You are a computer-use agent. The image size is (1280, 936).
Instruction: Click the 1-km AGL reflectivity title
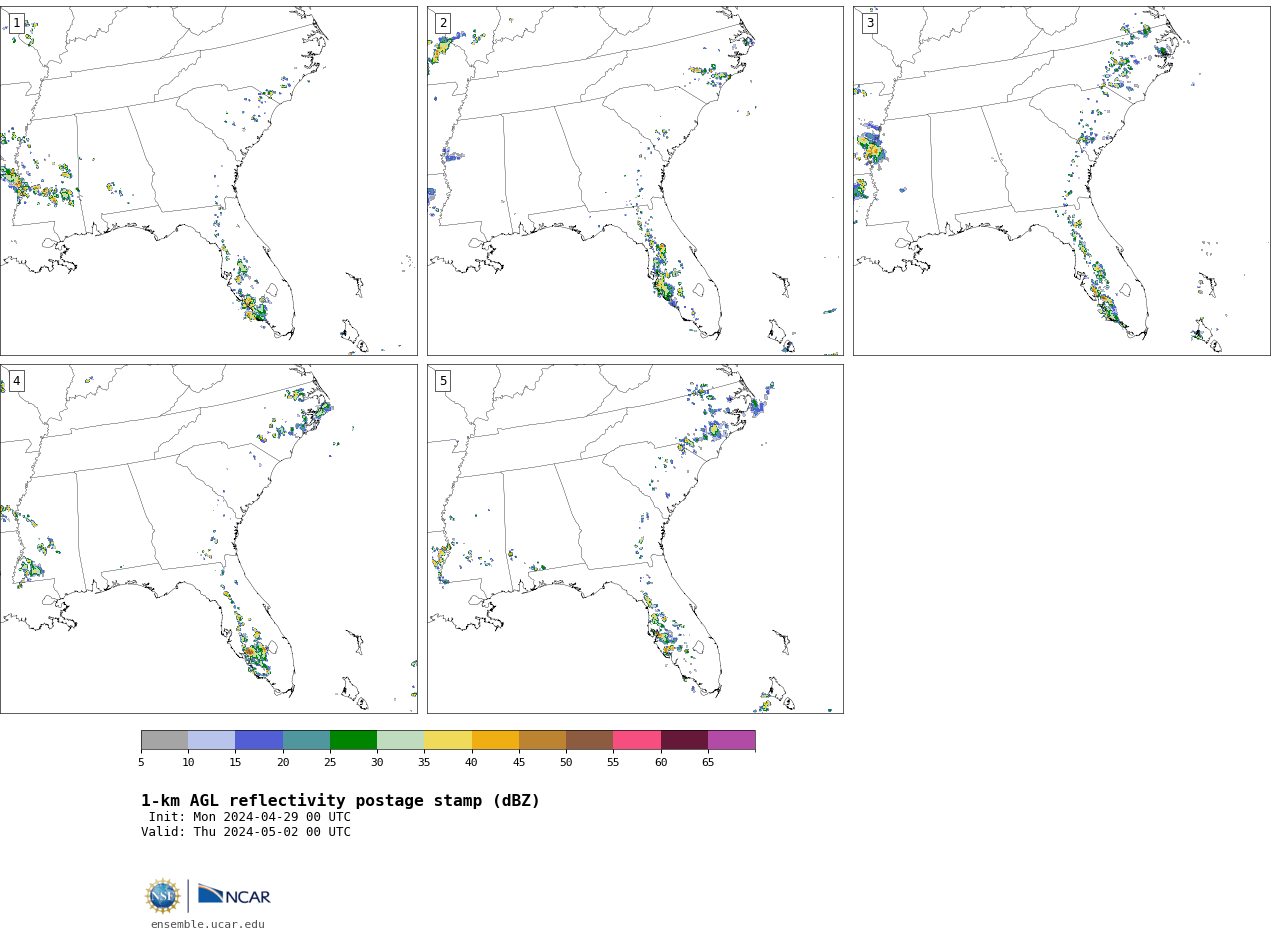pos(340,801)
